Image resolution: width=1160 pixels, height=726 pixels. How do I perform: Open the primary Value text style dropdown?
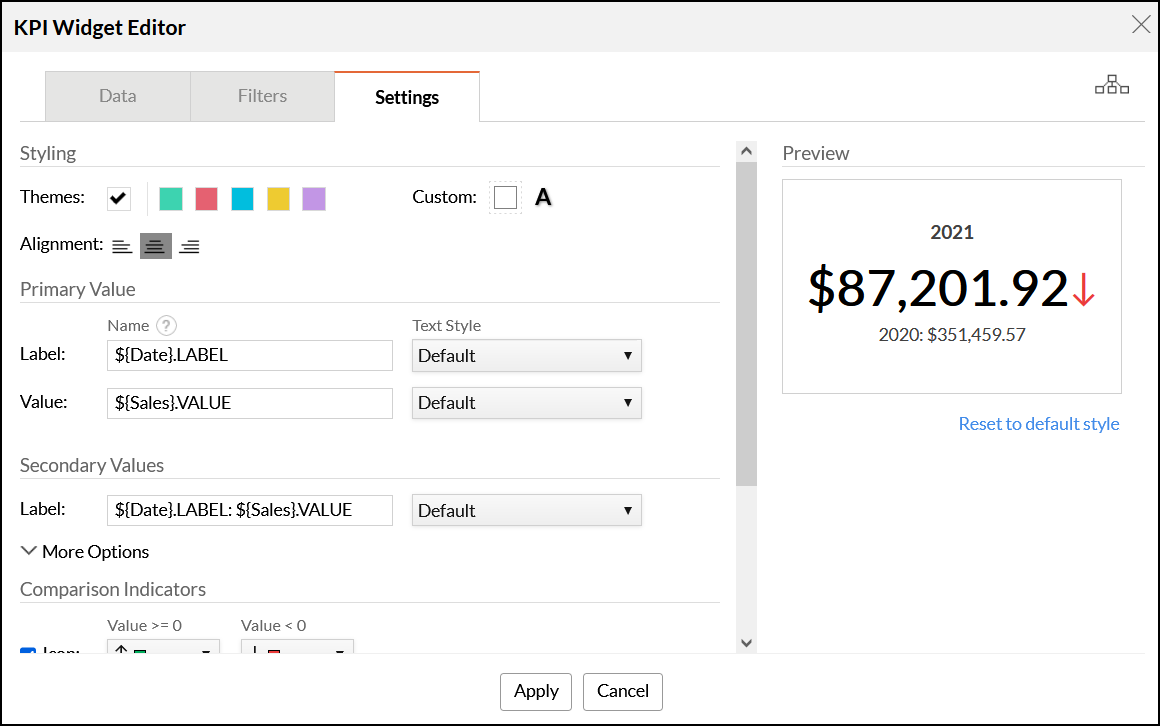pos(526,403)
